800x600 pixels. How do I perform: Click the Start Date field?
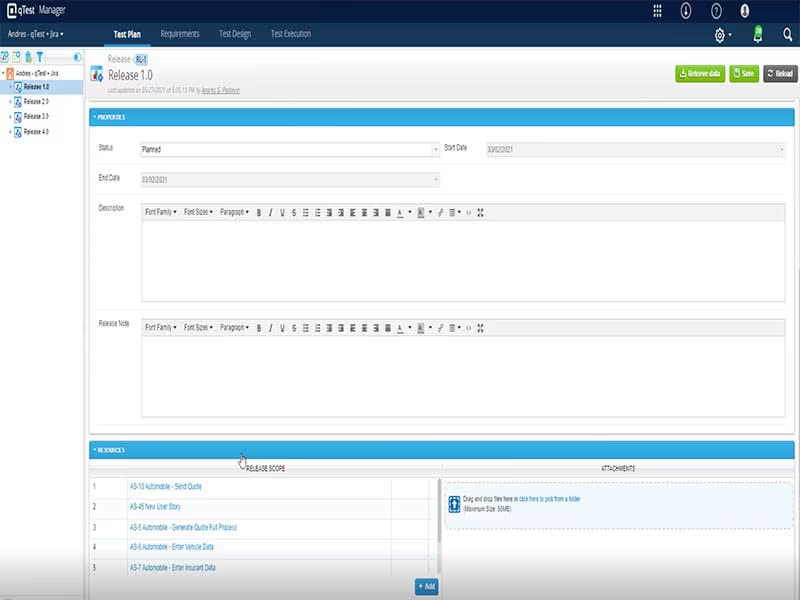click(x=636, y=149)
